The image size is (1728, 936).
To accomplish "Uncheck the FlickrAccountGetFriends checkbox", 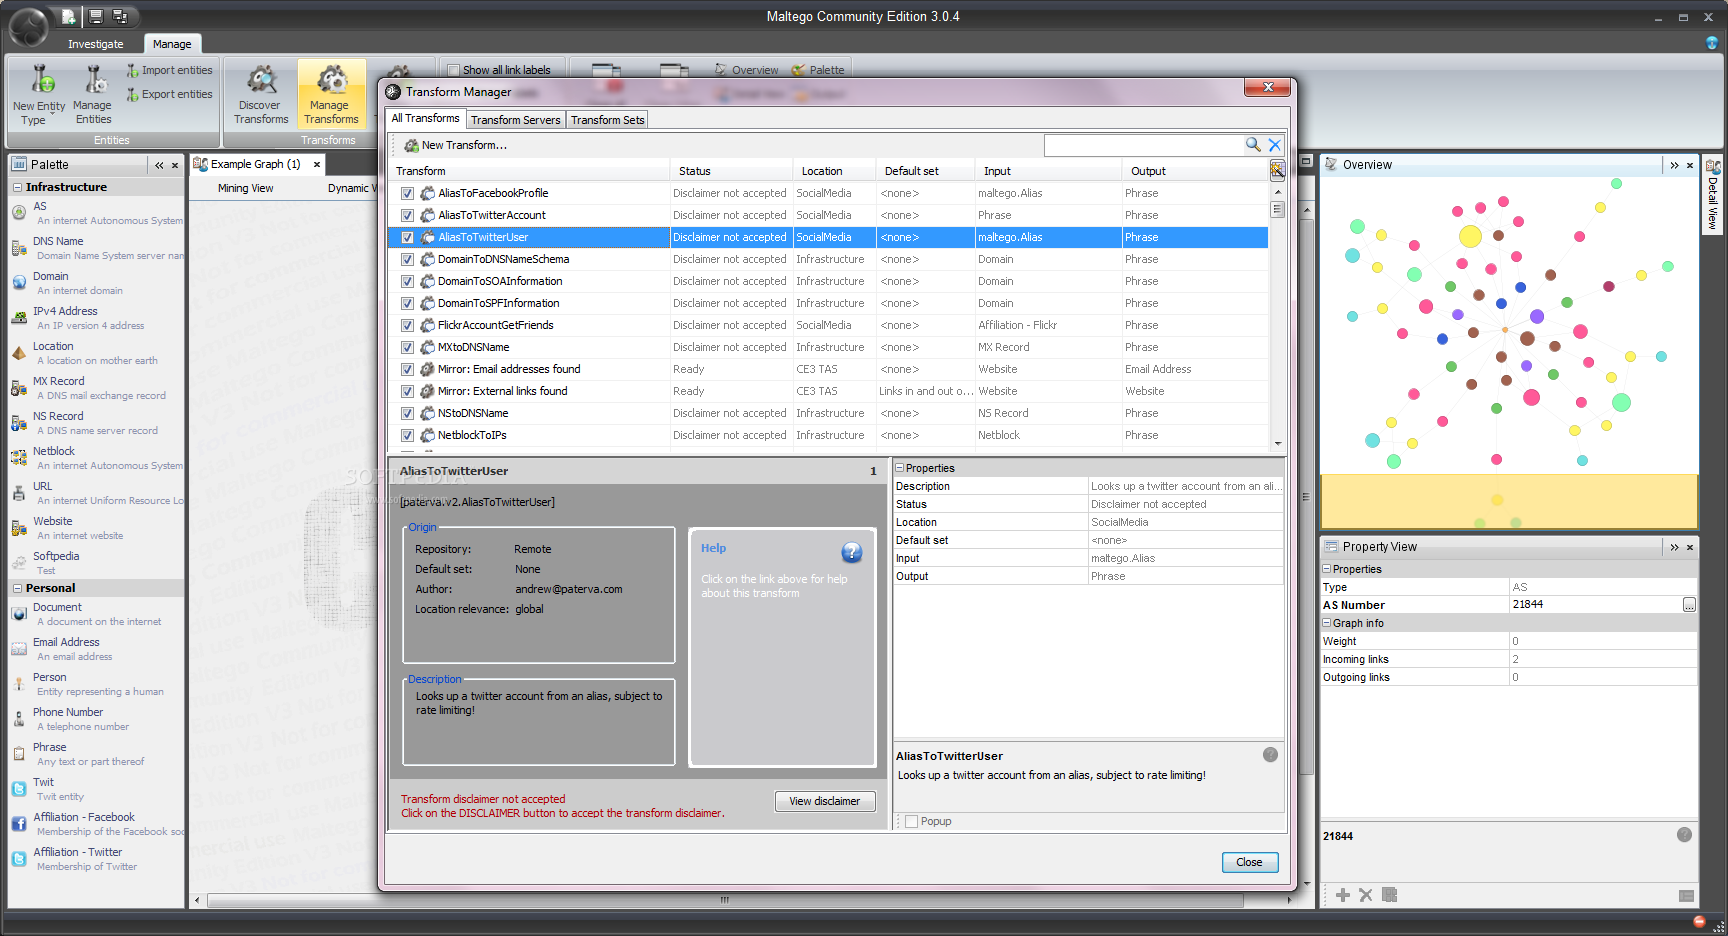I will coord(407,325).
